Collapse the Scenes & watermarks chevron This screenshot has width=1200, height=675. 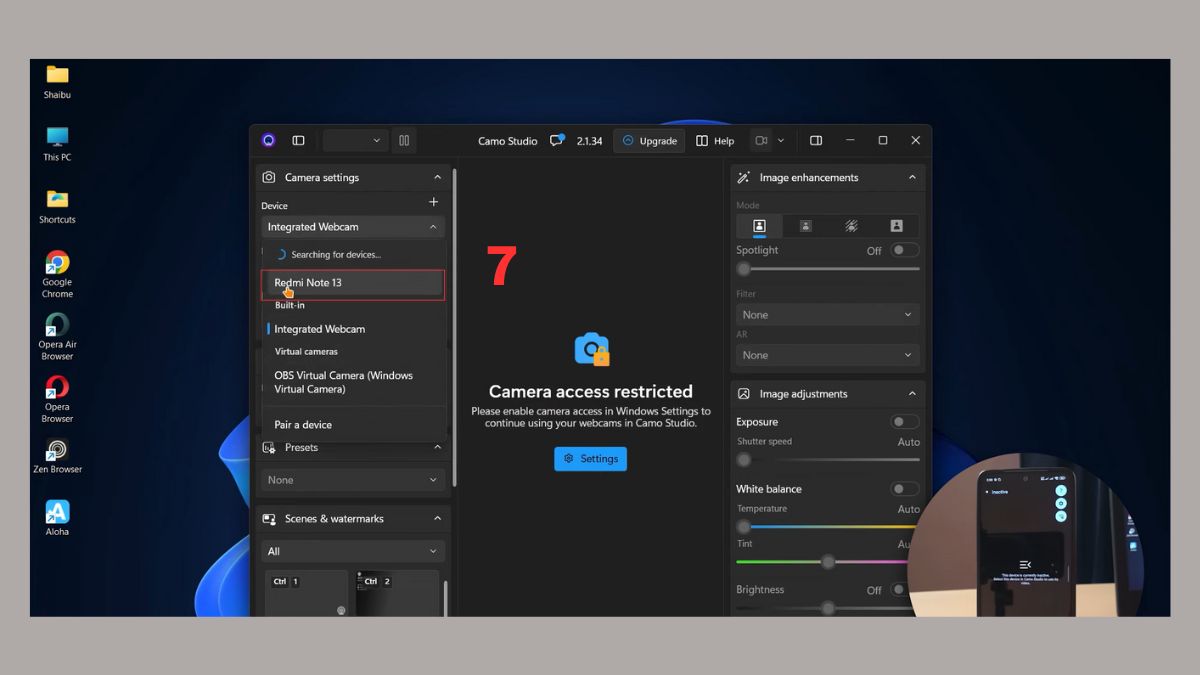[x=437, y=519]
